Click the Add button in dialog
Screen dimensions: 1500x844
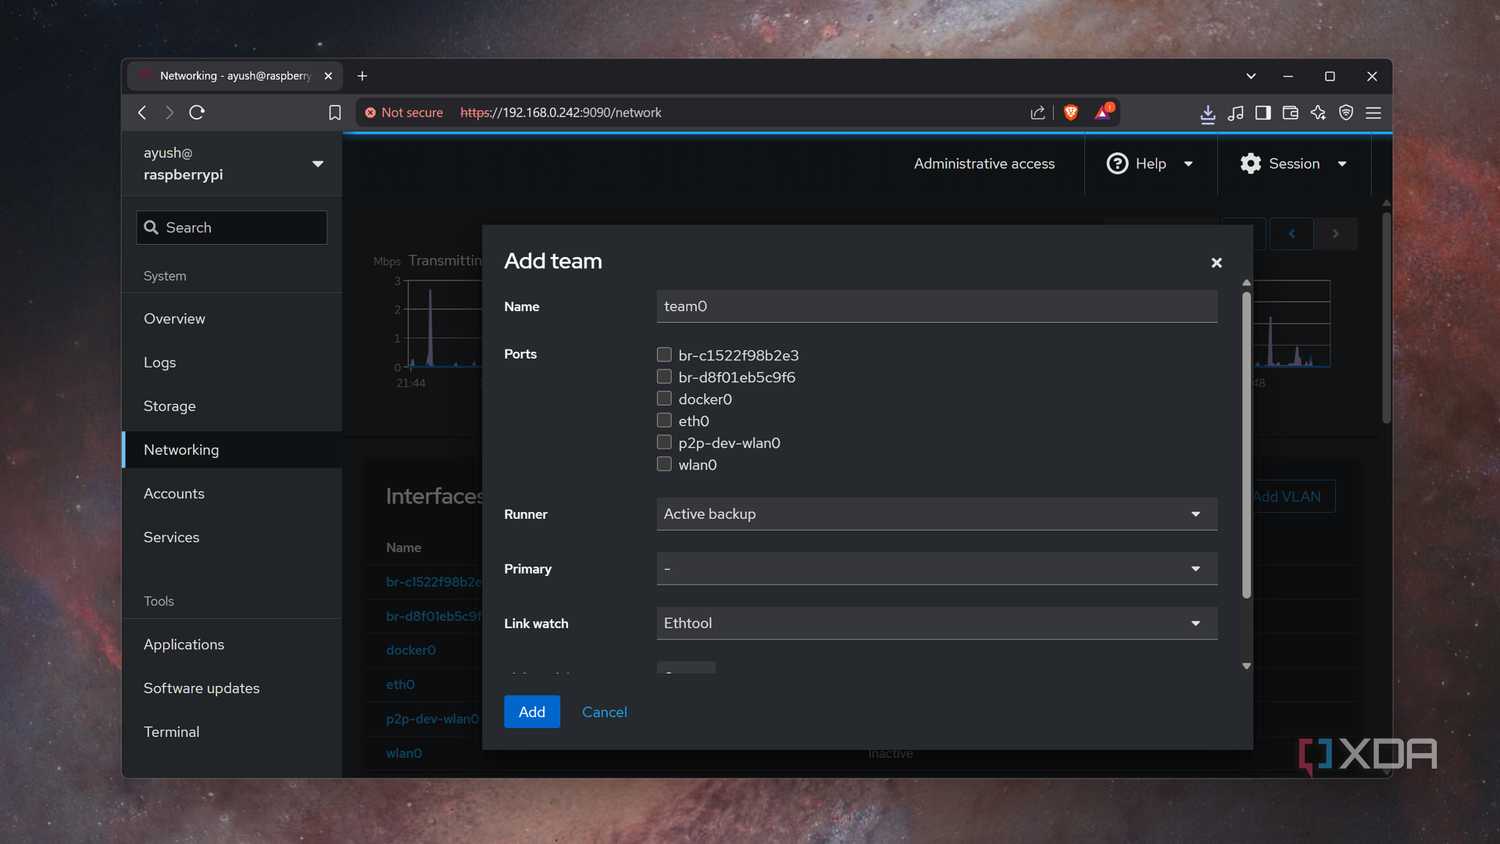tap(532, 712)
